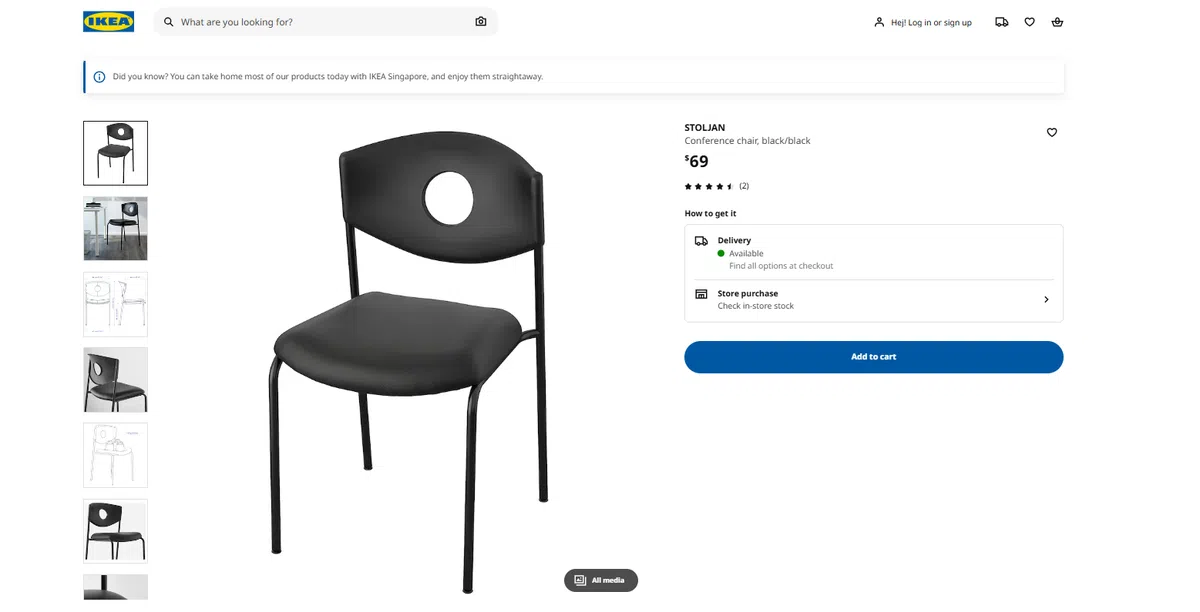
Task: Click the search magnifier icon
Action: pyautogui.click(x=168, y=22)
